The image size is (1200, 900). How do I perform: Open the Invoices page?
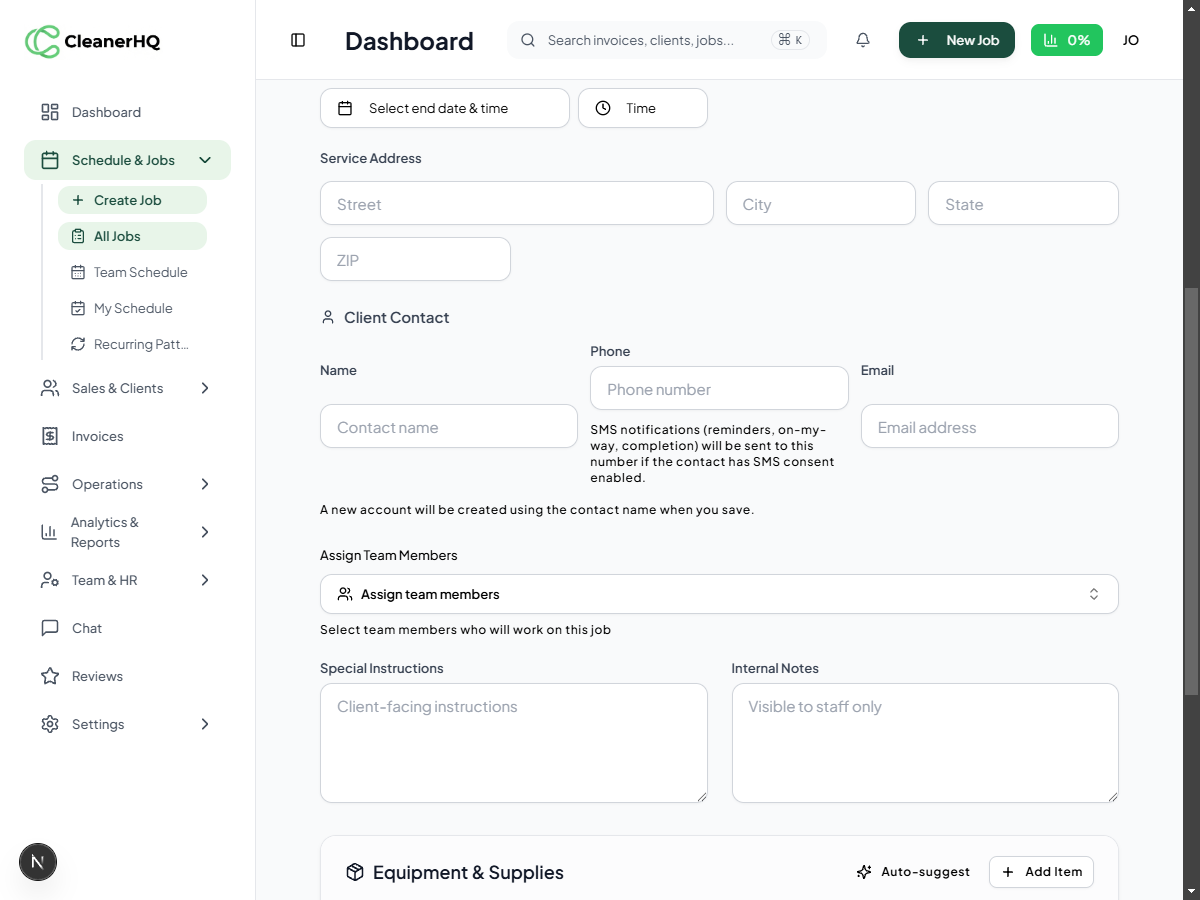(x=97, y=436)
